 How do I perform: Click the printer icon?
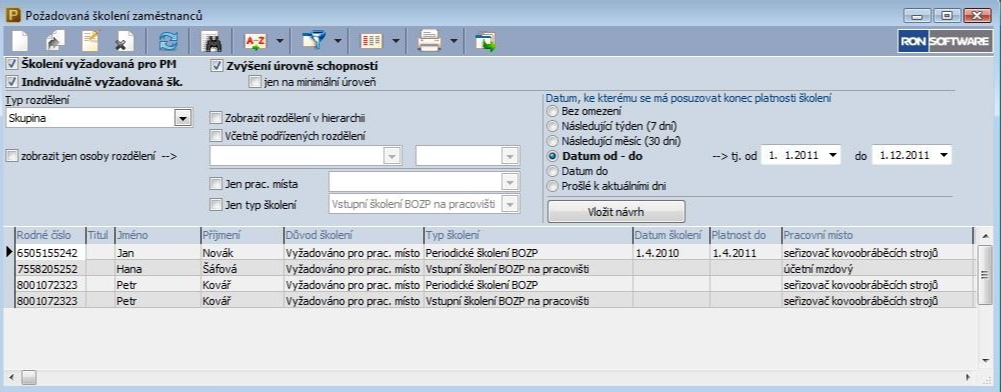point(429,41)
